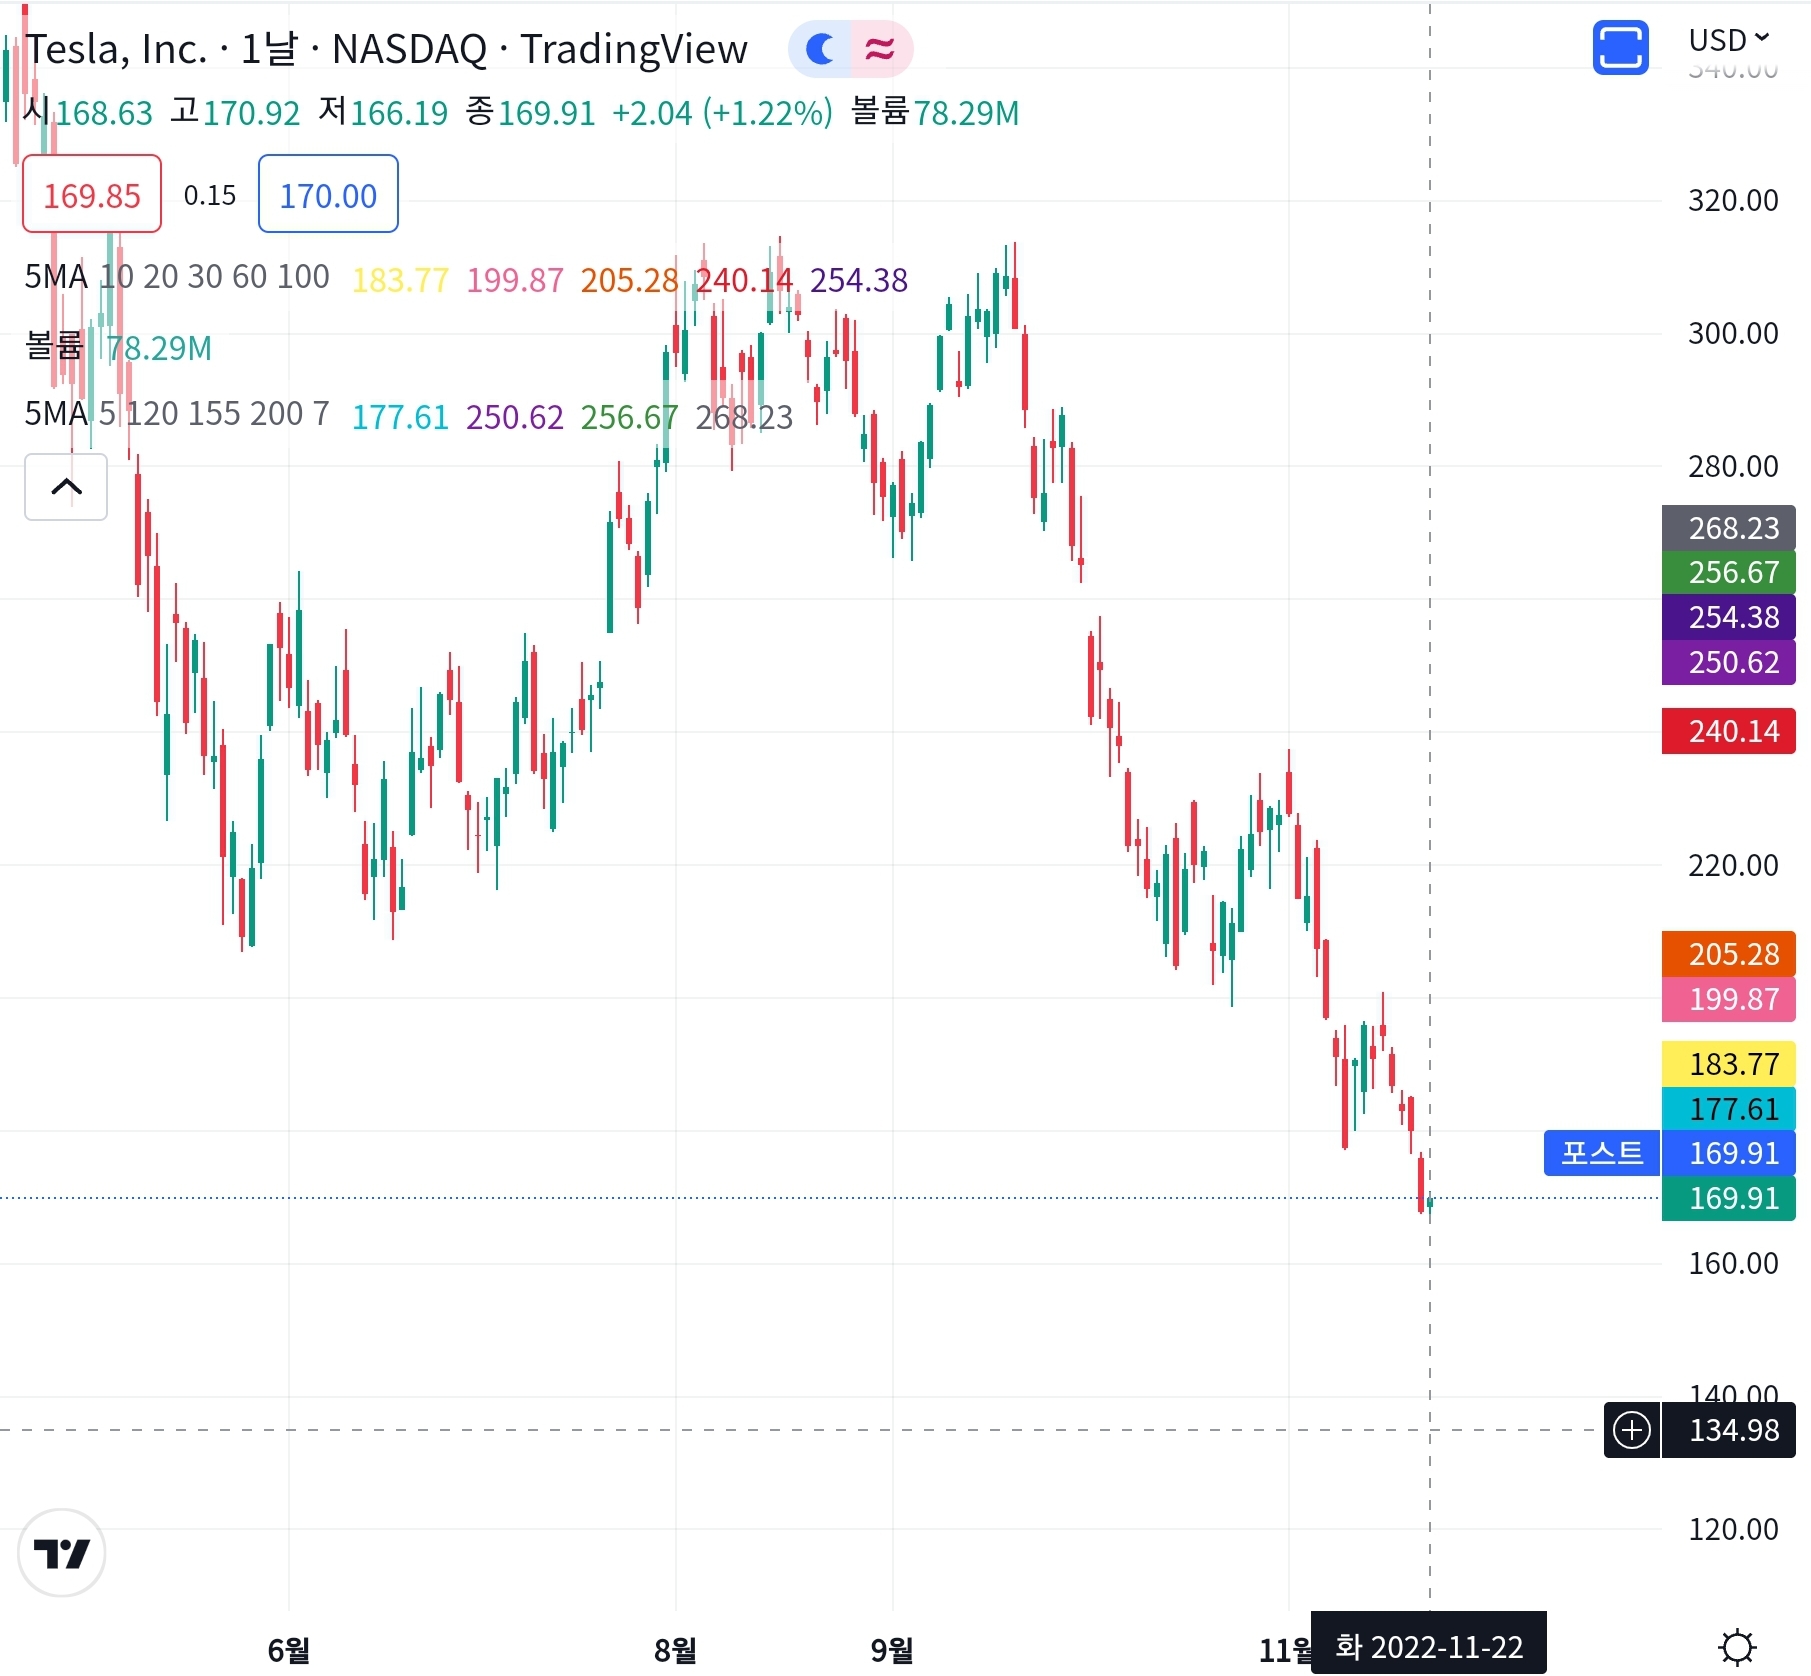Click the 5MA 5 120 155 200 7 indicator legend

click(x=177, y=414)
